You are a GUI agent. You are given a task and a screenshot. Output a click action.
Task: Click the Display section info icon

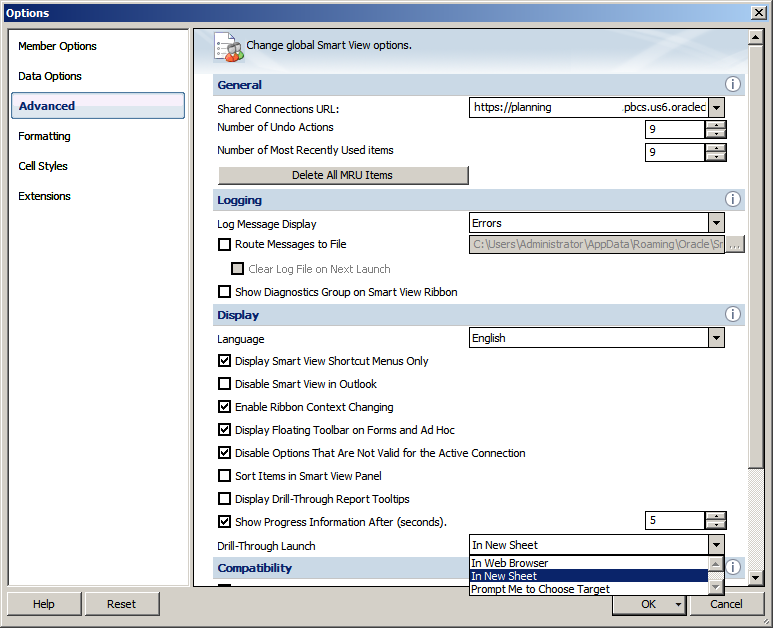click(x=733, y=314)
